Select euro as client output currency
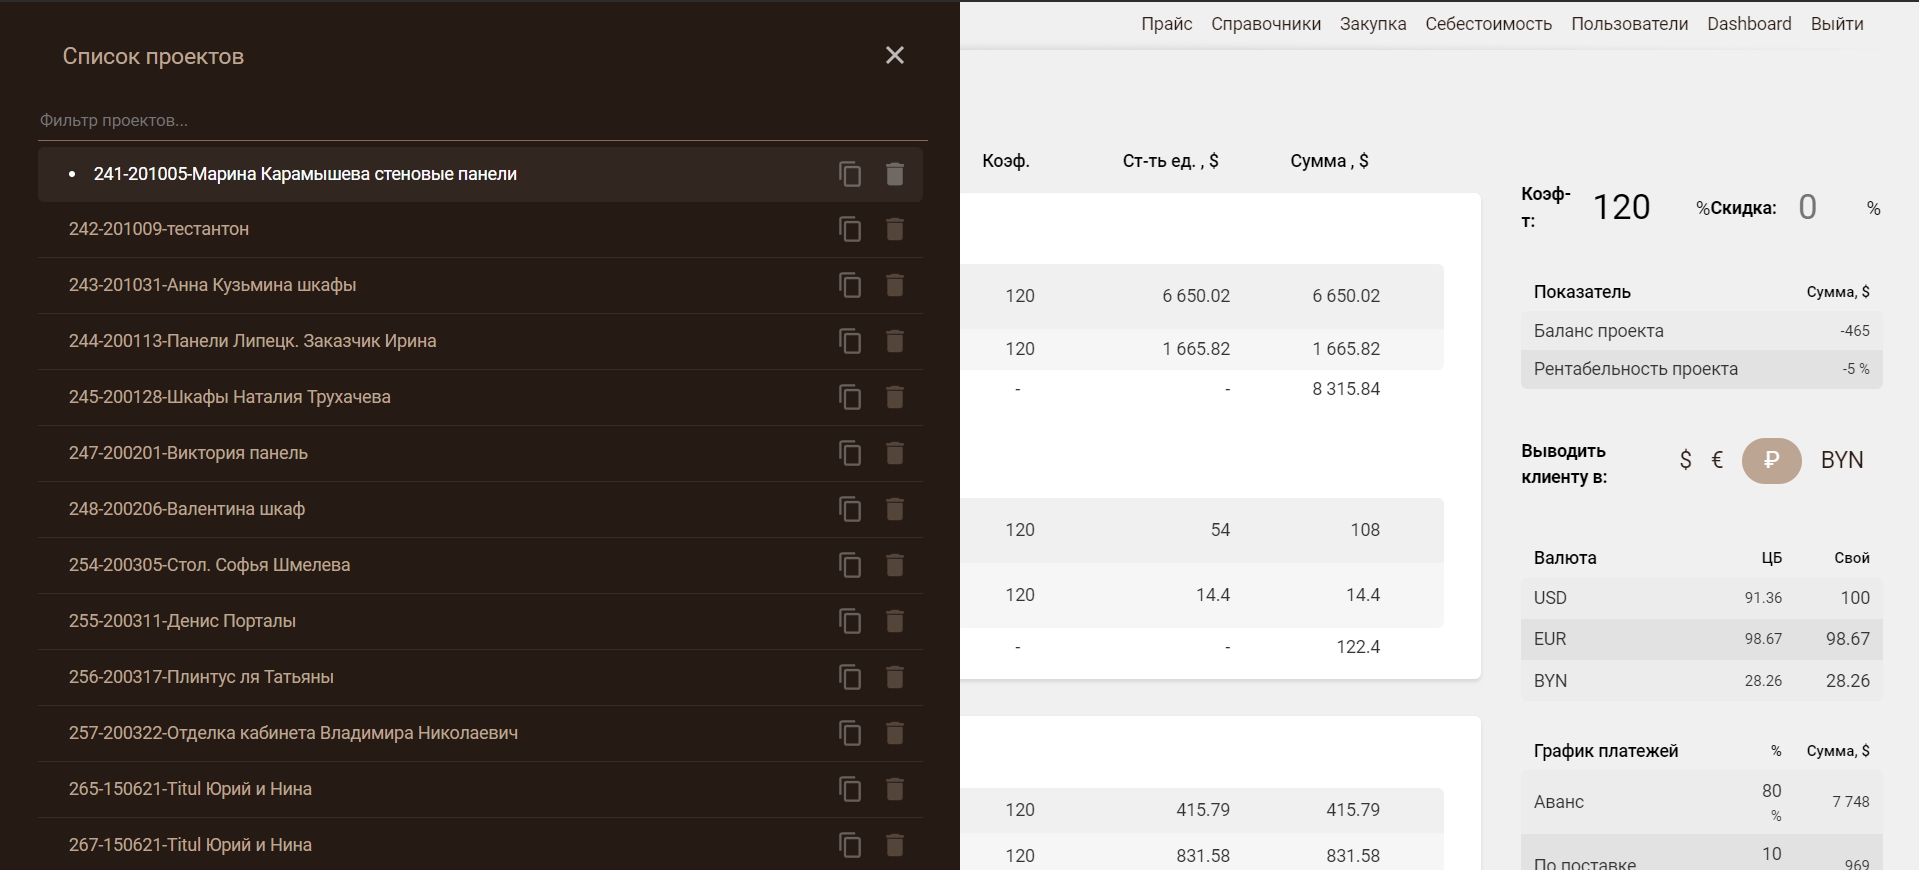 coord(1717,460)
